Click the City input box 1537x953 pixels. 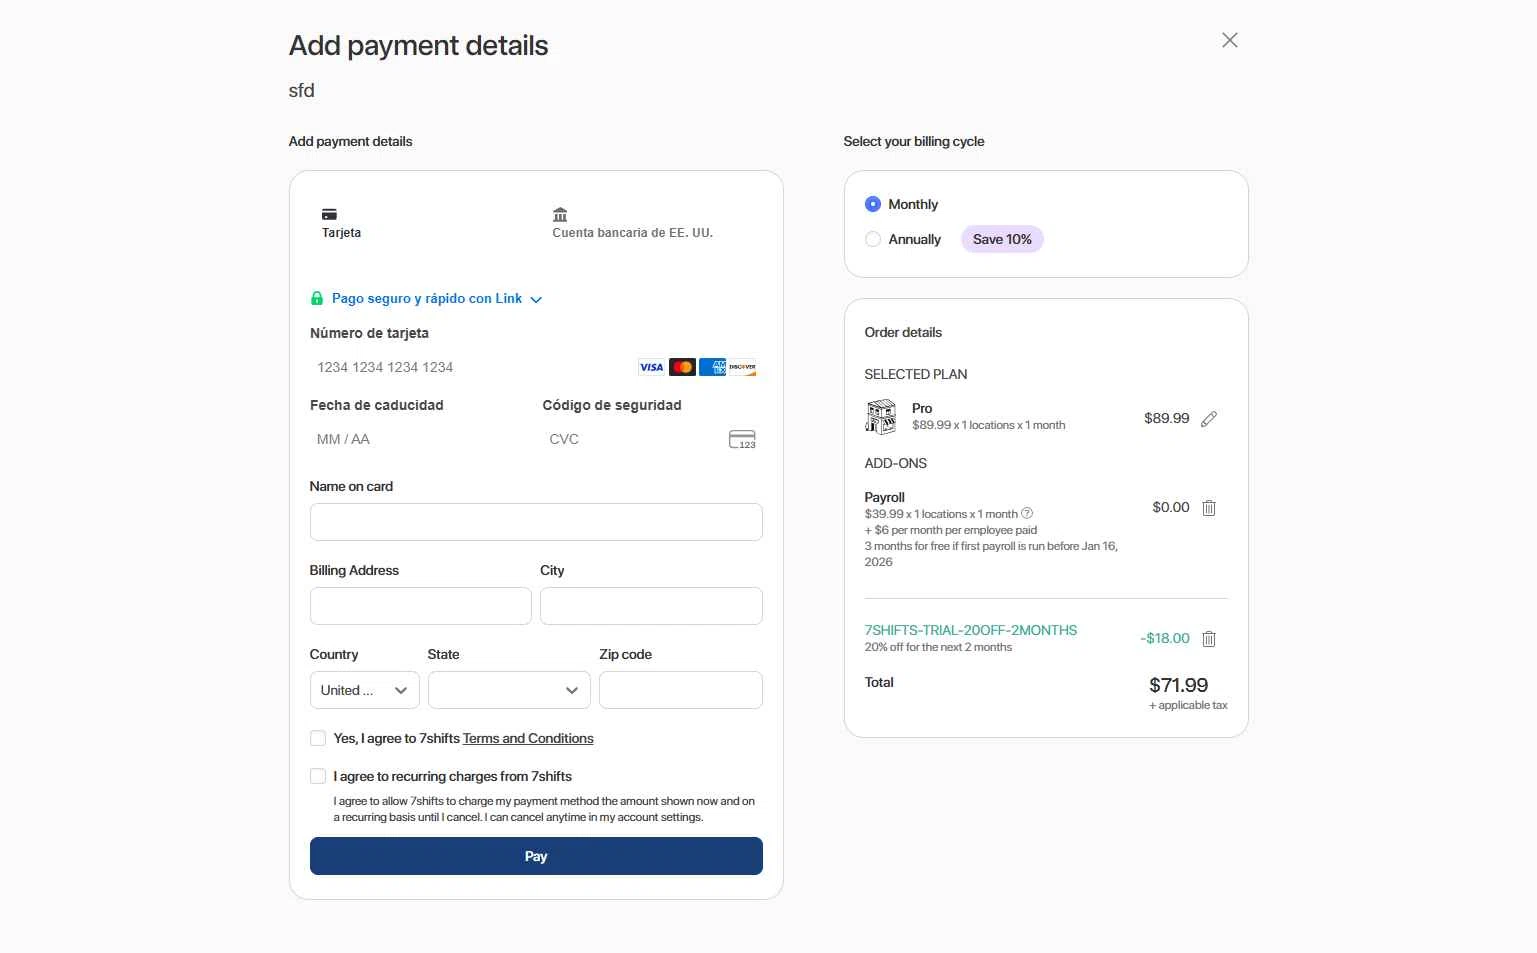click(651, 606)
